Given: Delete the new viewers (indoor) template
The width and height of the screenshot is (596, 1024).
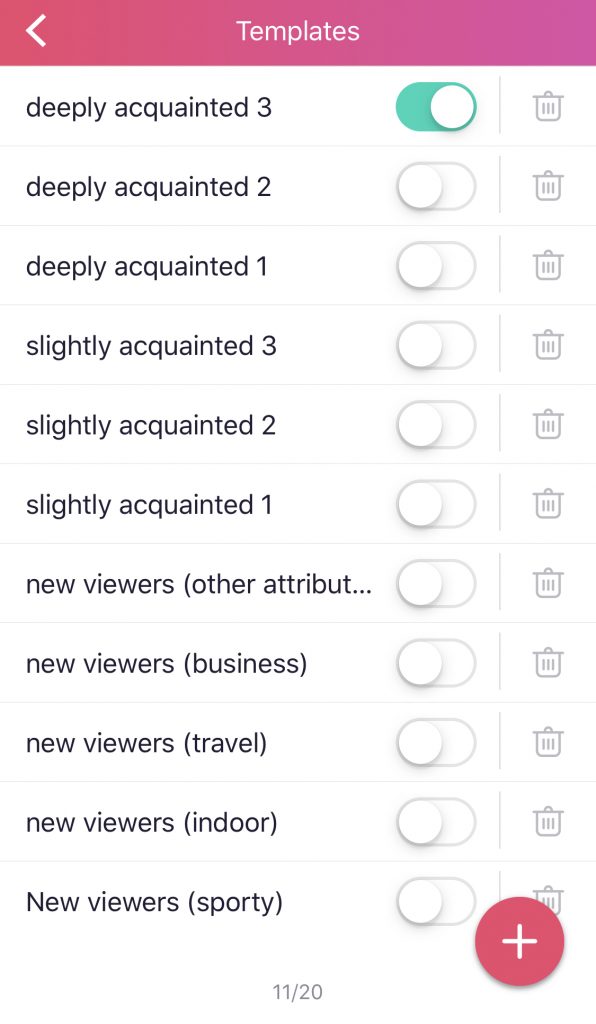Looking at the screenshot, I should 548,822.
